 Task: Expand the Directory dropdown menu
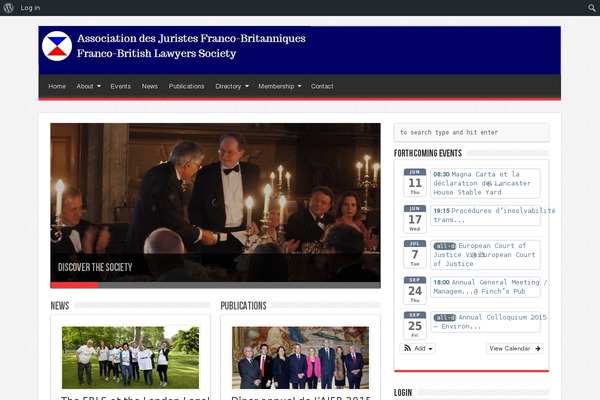coord(232,87)
